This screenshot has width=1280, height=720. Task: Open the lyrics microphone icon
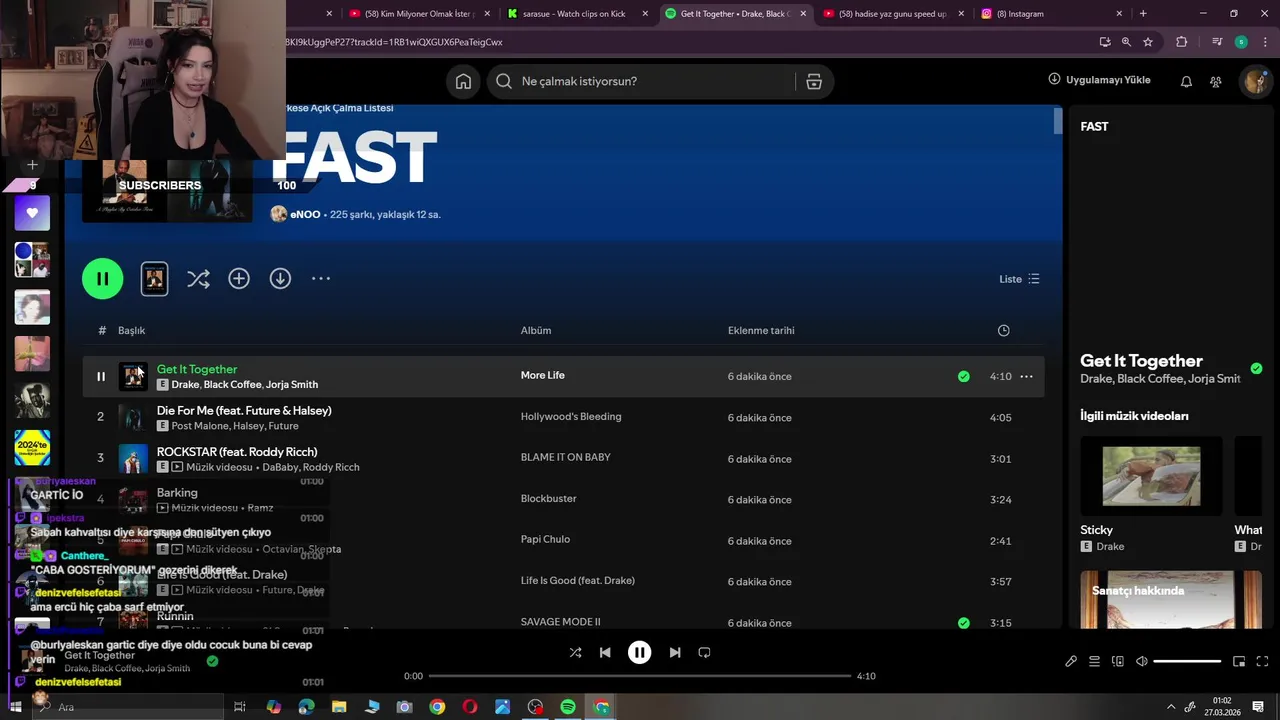coord(1071,662)
